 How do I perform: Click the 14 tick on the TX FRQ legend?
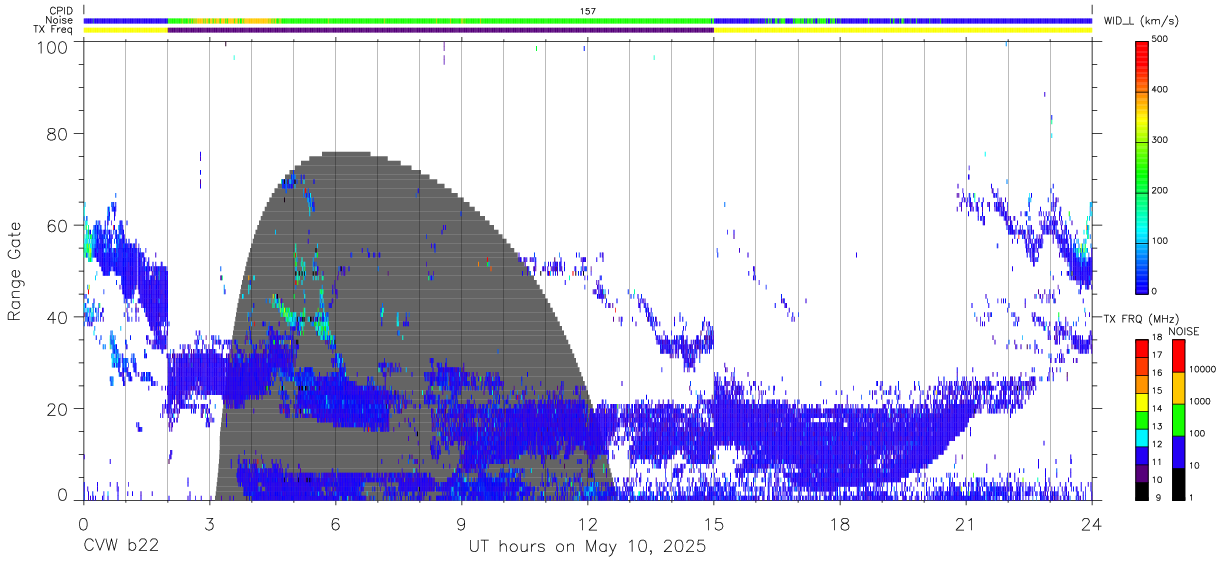[x=1157, y=408]
